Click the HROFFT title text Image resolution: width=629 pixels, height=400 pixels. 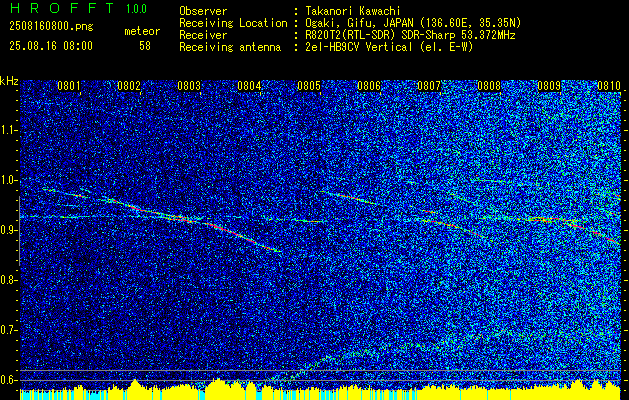63,8
